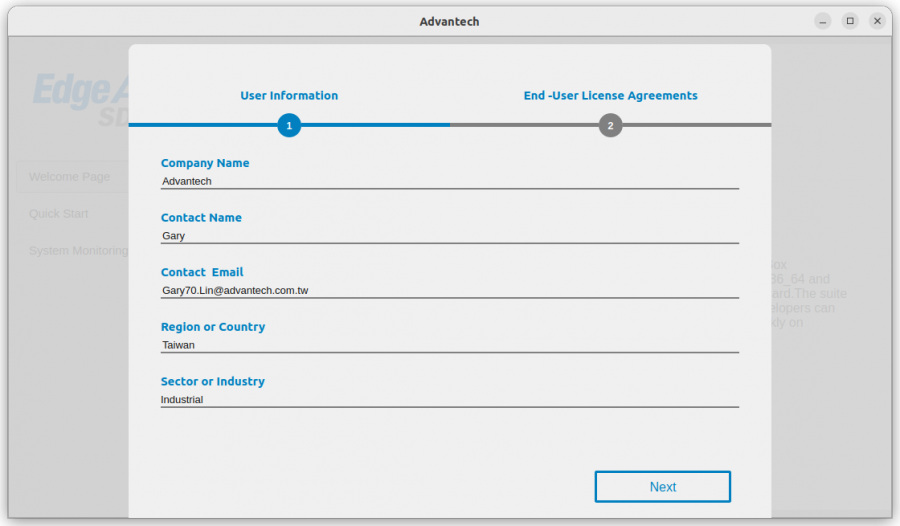The width and height of the screenshot is (900, 526).
Task: Select the End-User License Agreements step label
Action: (610, 95)
